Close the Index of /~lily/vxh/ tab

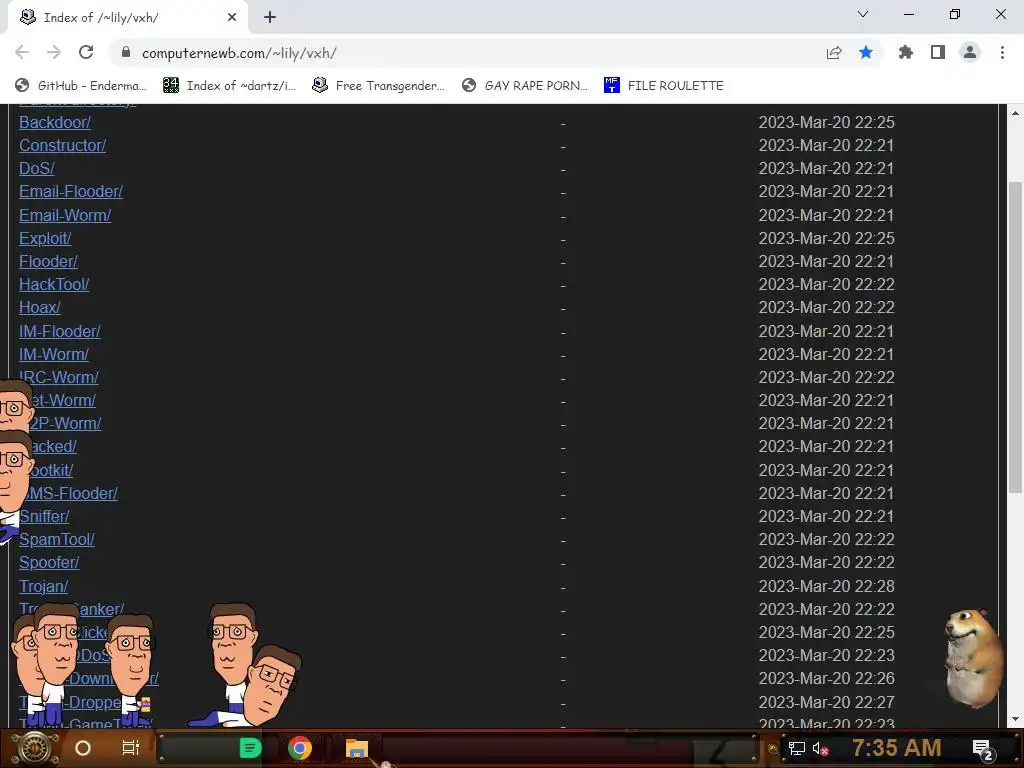click(232, 17)
